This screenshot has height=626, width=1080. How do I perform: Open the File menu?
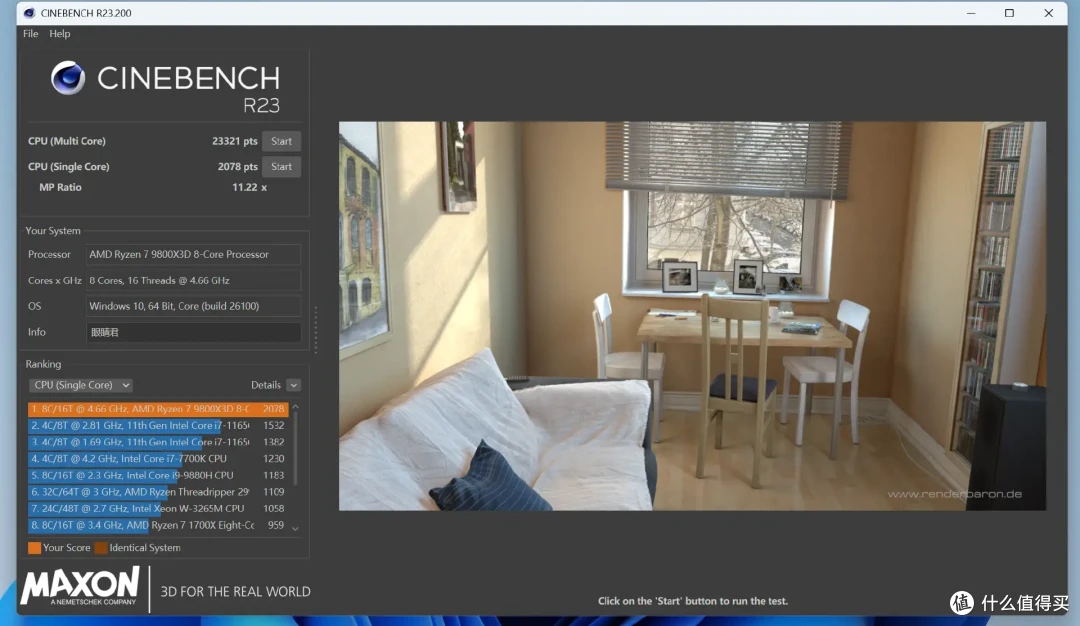[x=30, y=34]
